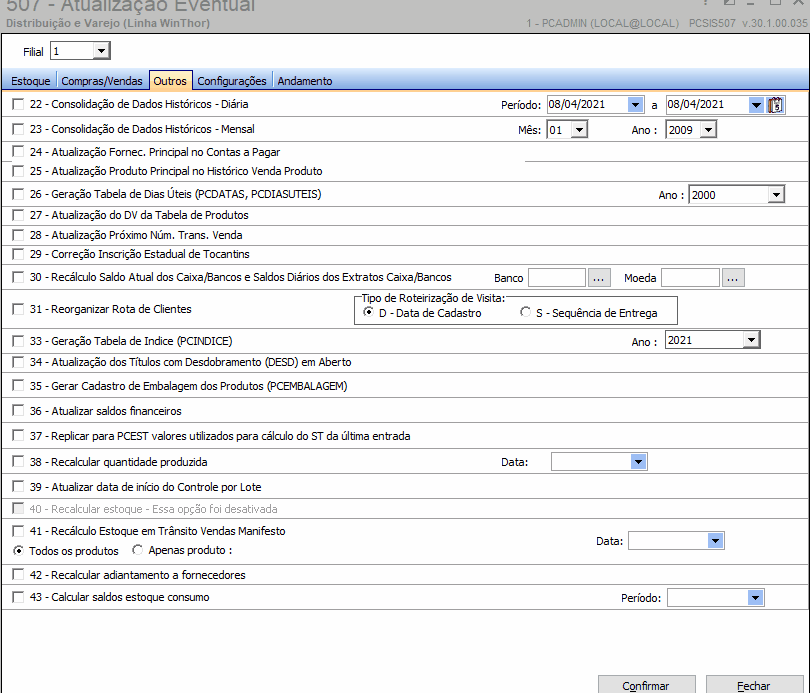Check 33 - Geração Tabela de Indice
This screenshot has width=810, height=693.
[x=18, y=341]
